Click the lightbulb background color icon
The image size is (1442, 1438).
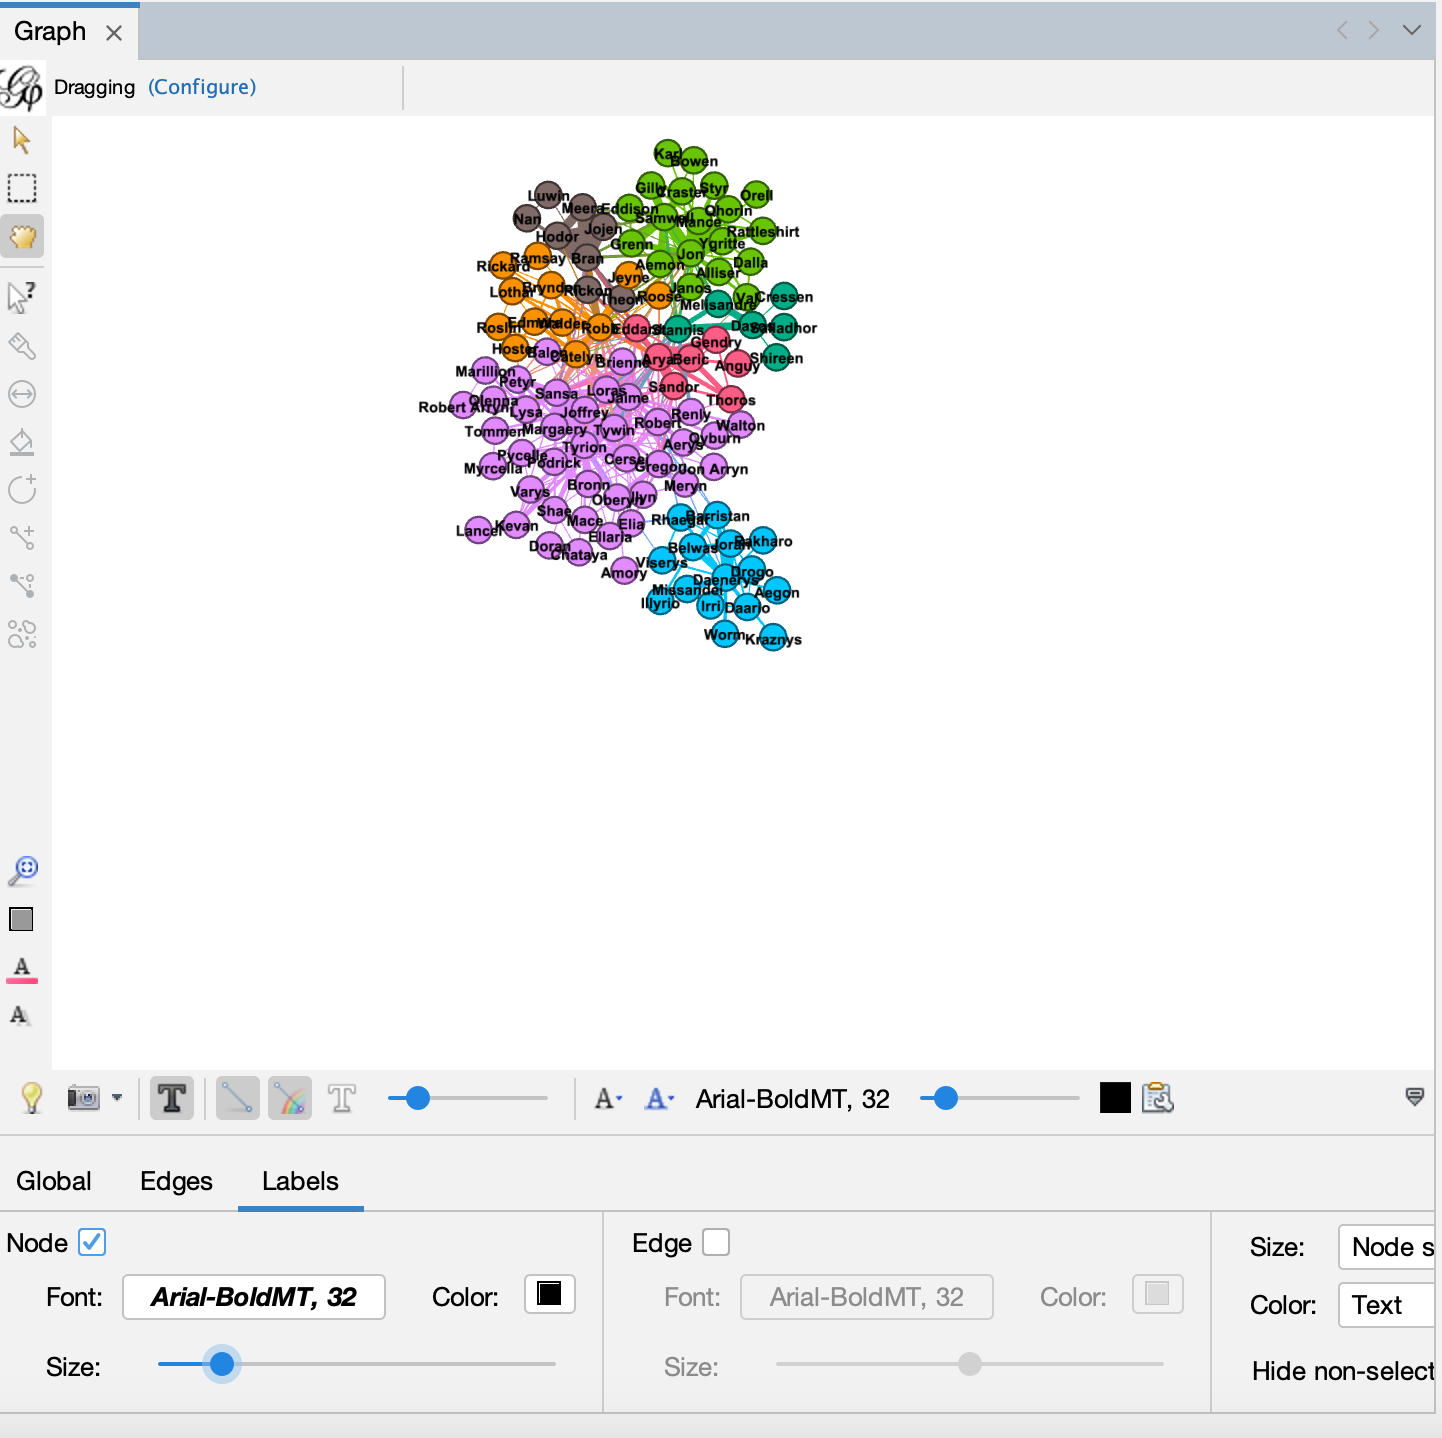(32, 1098)
